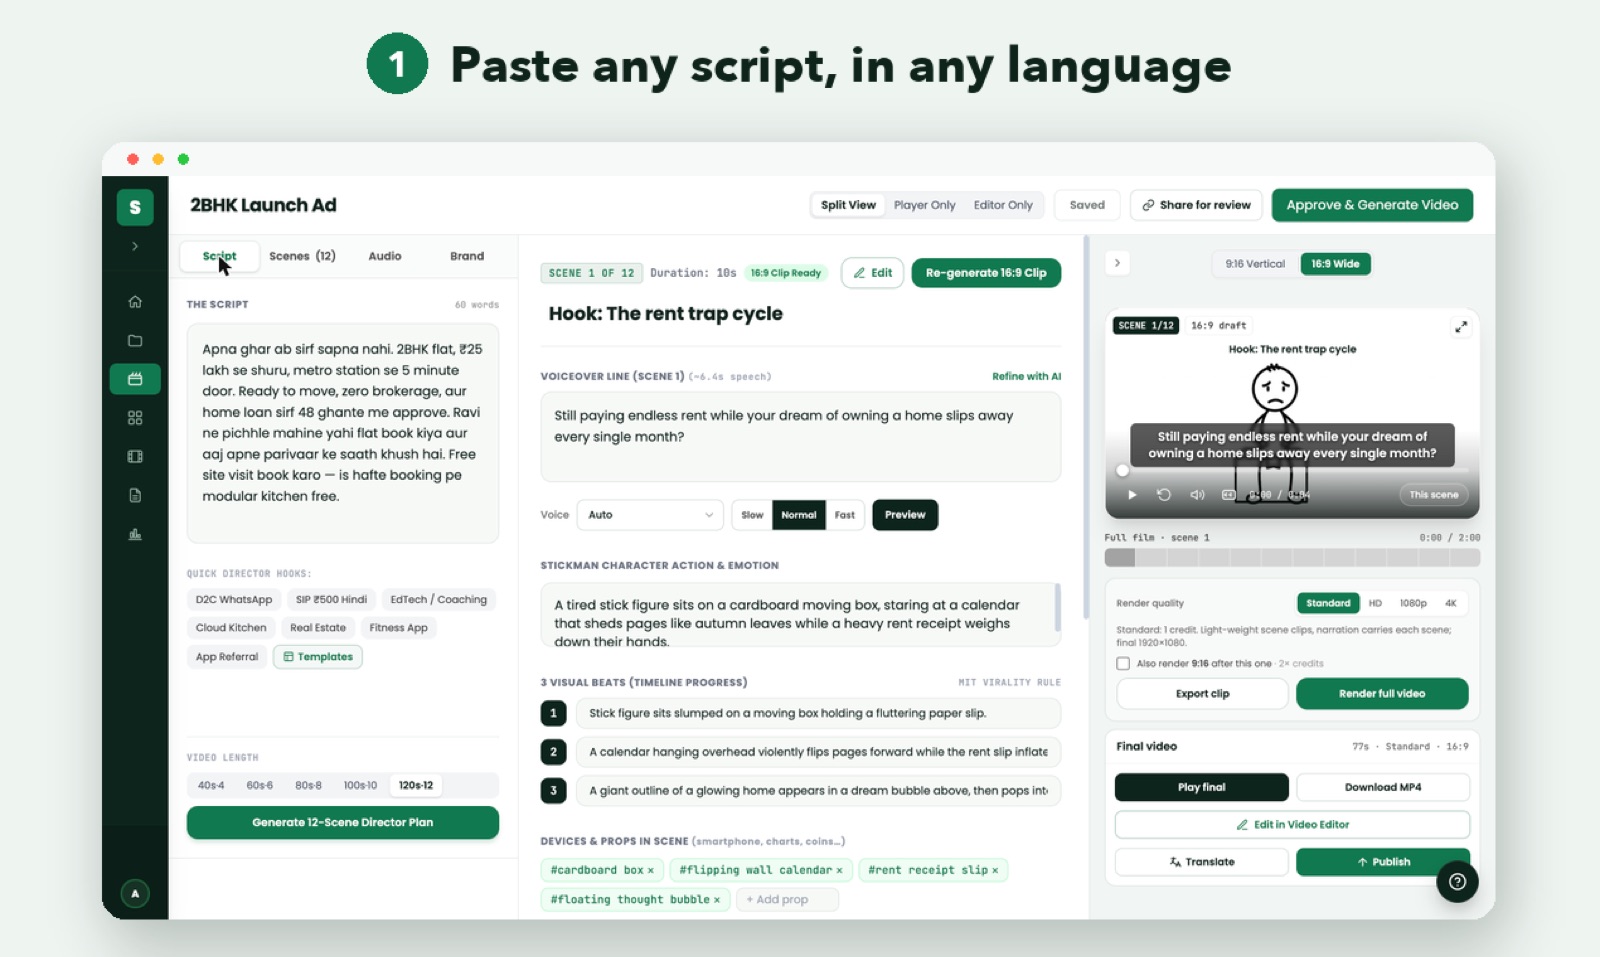Screen dimensions: 1600x957
Task: Expand the preview to fullscreen
Action: 1461,327
